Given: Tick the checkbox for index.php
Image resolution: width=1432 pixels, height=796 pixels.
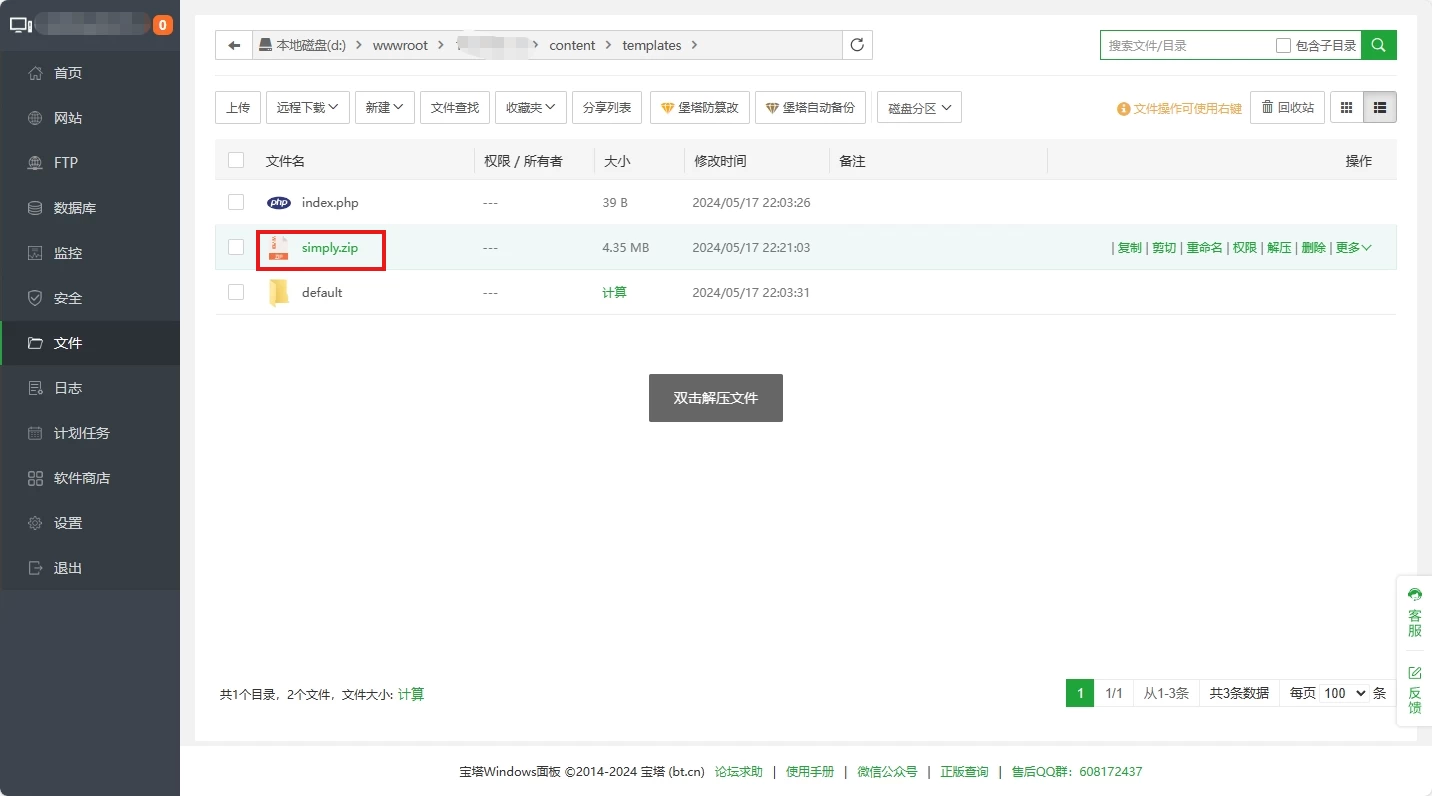Looking at the screenshot, I should click(x=236, y=202).
